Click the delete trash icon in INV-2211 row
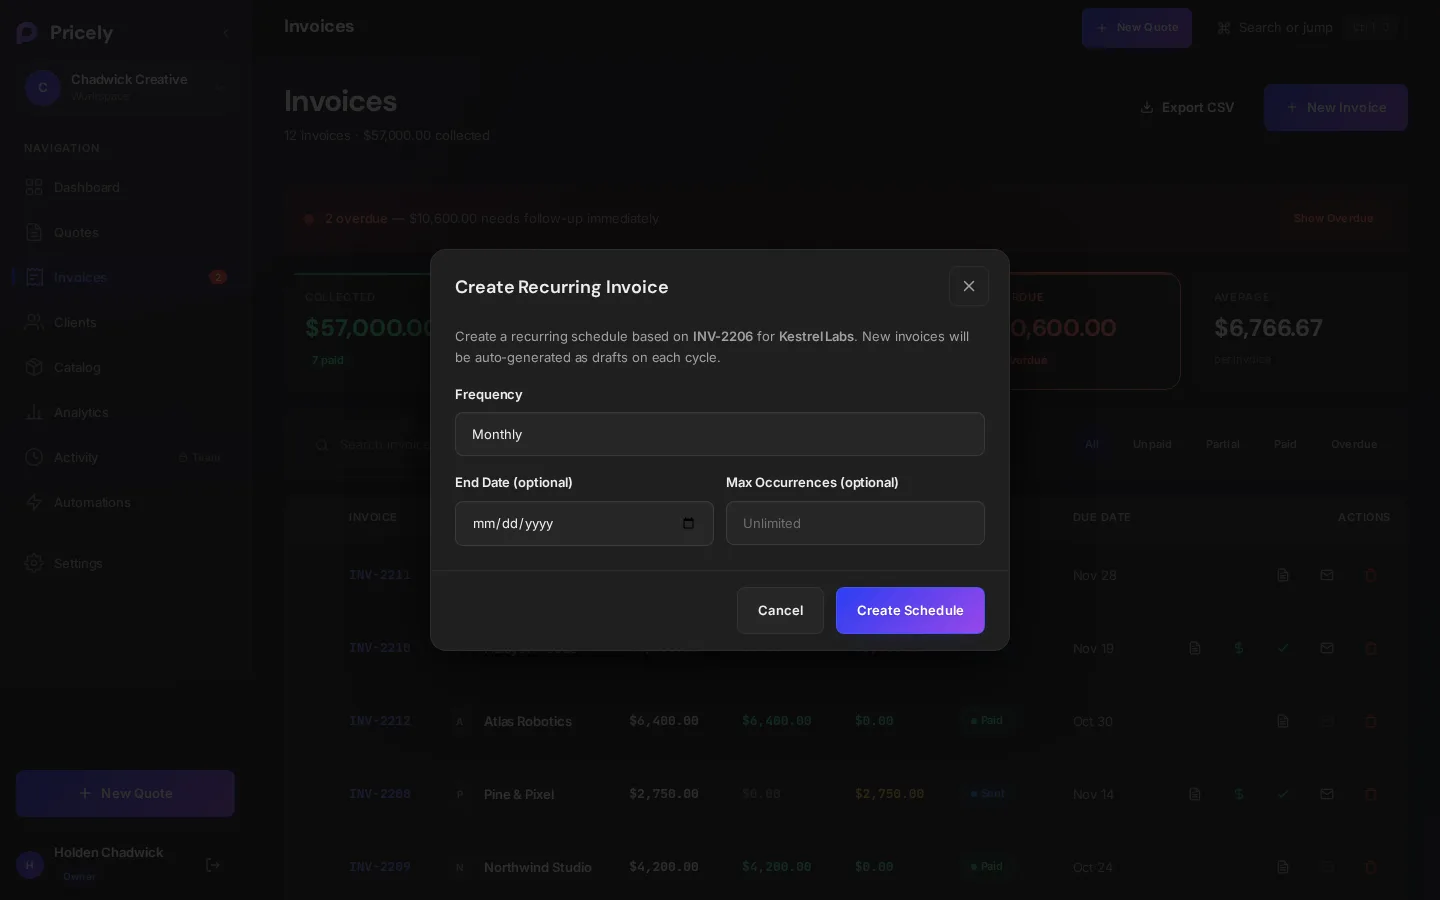Image resolution: width=1440 pixels, height=900 pixels. tap(1371, 575)
